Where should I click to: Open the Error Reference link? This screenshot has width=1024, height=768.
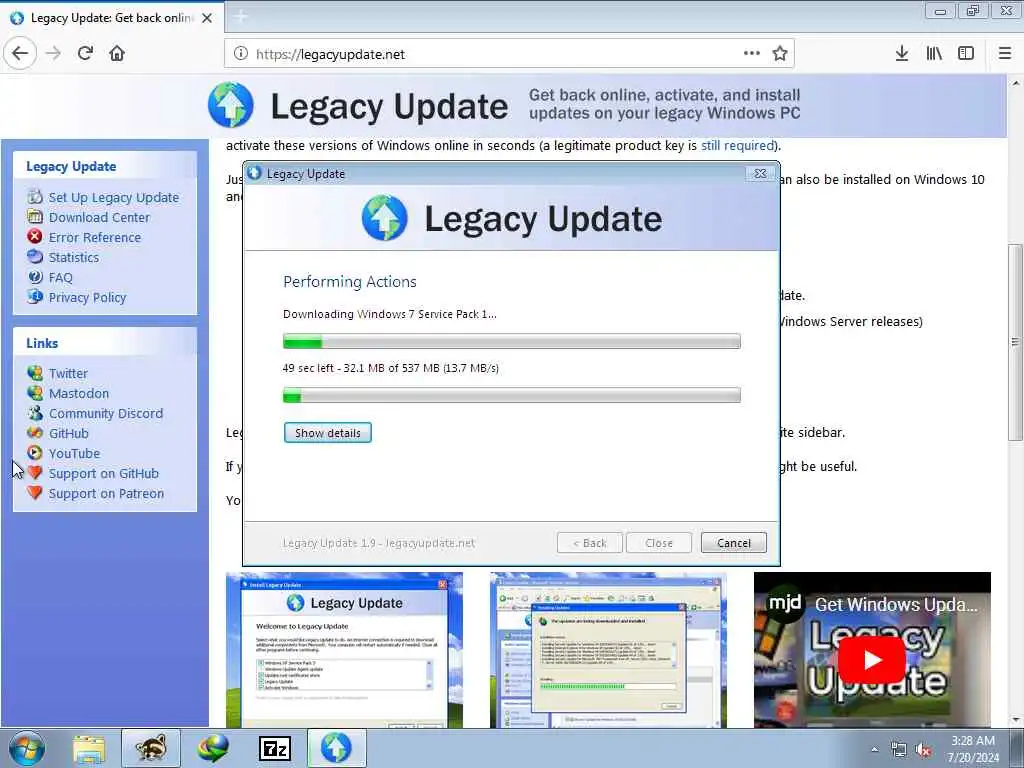click(95, 238)
